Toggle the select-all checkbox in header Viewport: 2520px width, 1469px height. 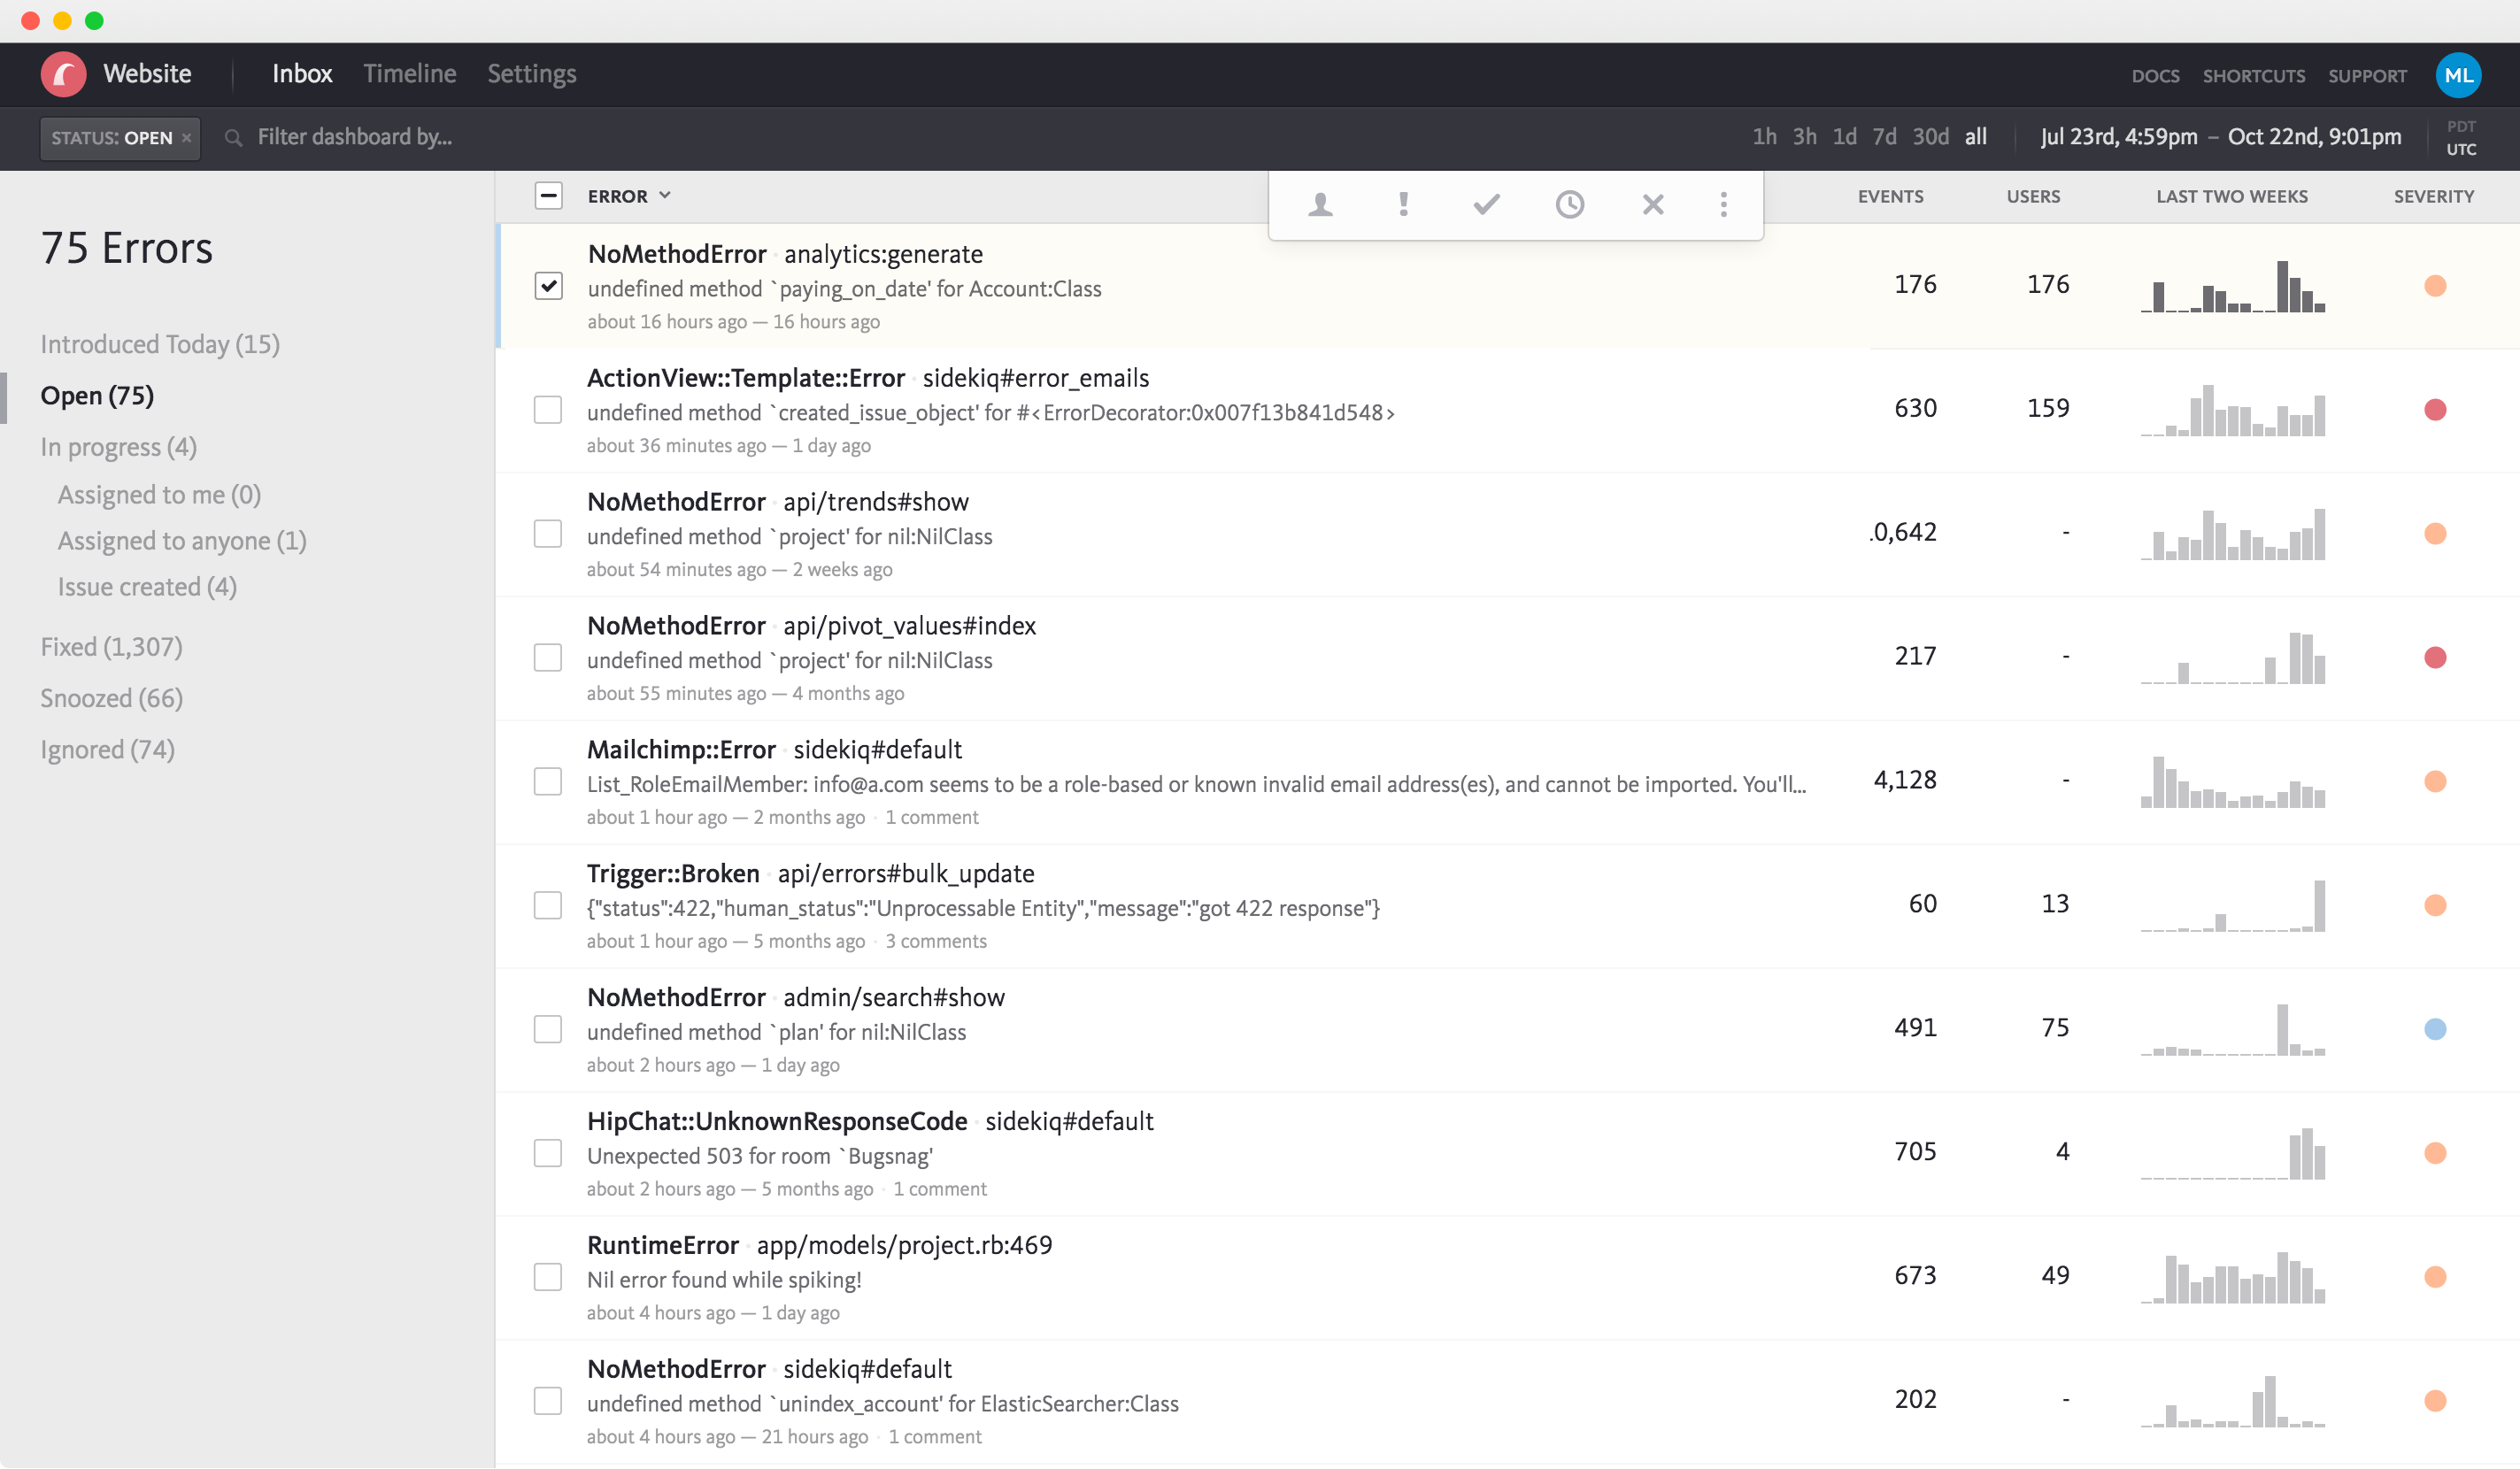[x=548, y=196]
